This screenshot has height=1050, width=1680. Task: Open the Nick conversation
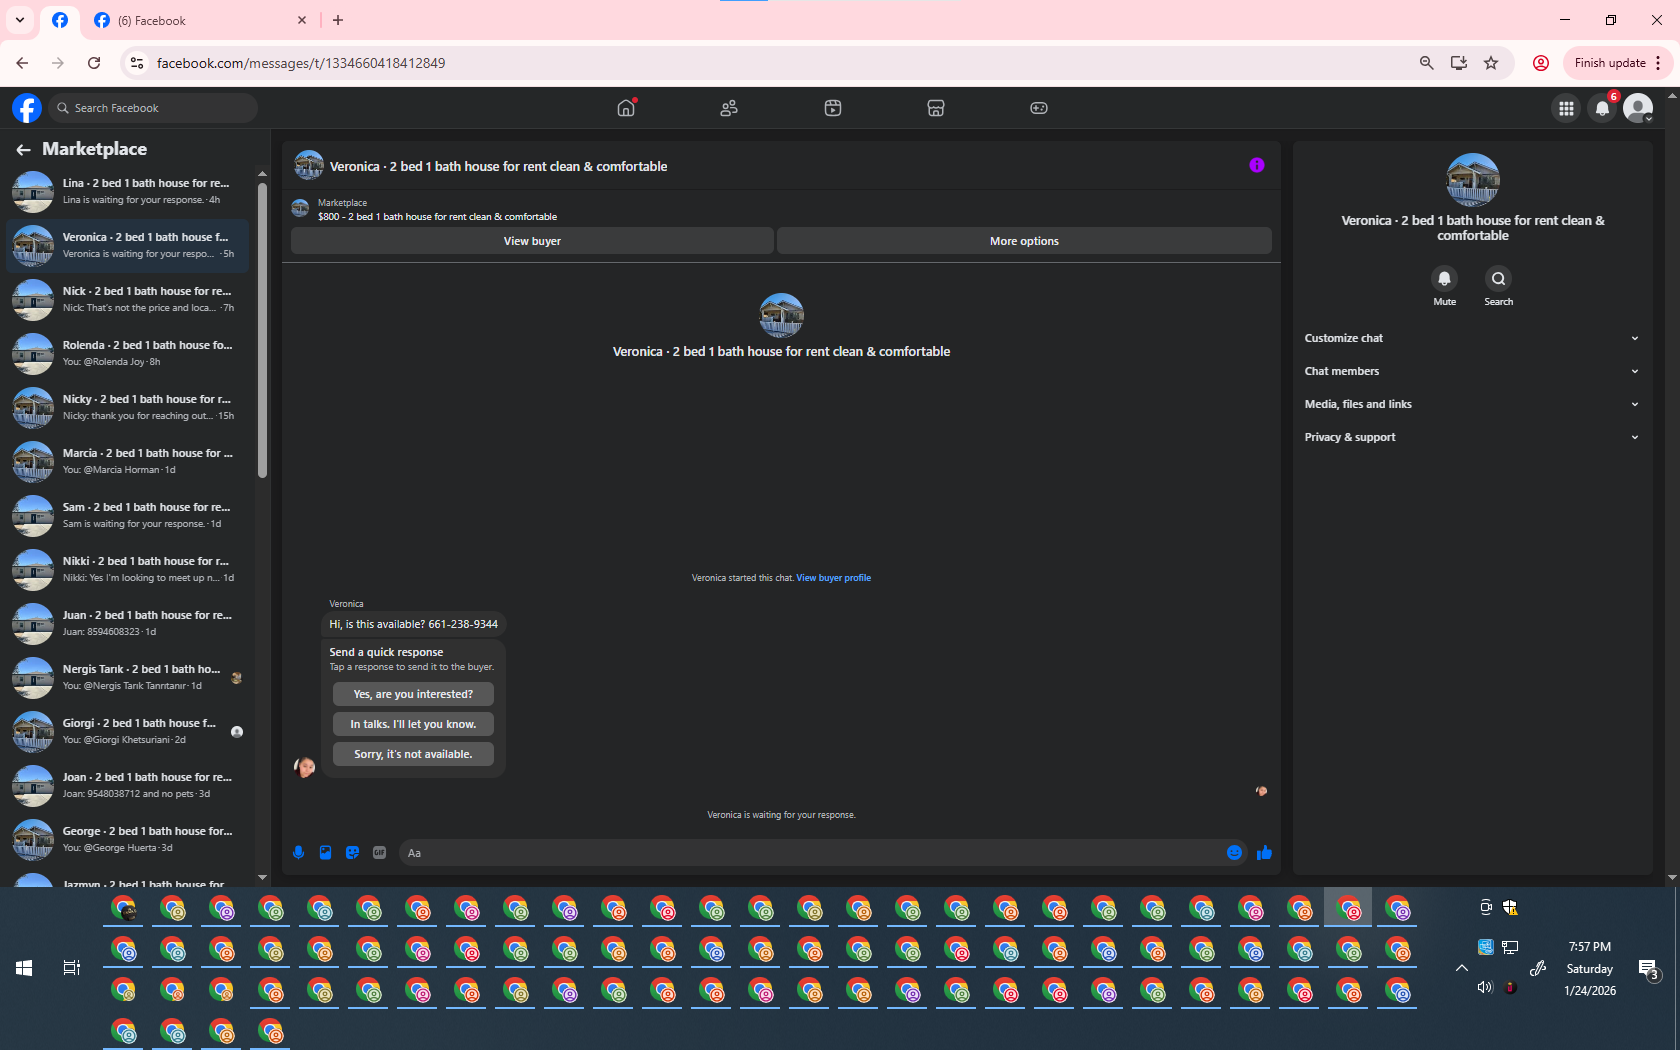128,300
